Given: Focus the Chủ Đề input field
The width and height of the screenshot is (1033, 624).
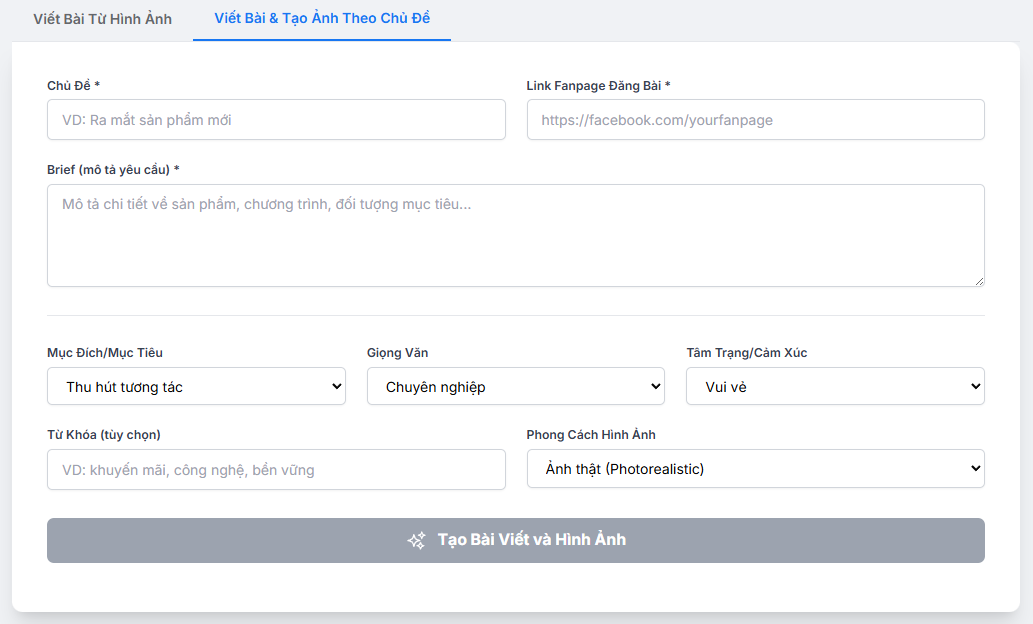Looking at the screenshot, I should 276,119.
